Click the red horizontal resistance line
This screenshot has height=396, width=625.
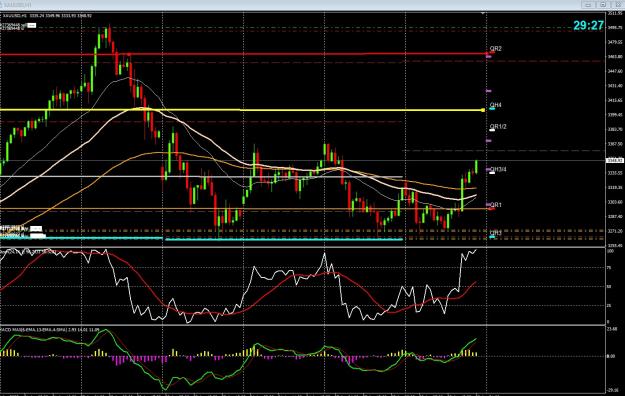coord(243,54)
